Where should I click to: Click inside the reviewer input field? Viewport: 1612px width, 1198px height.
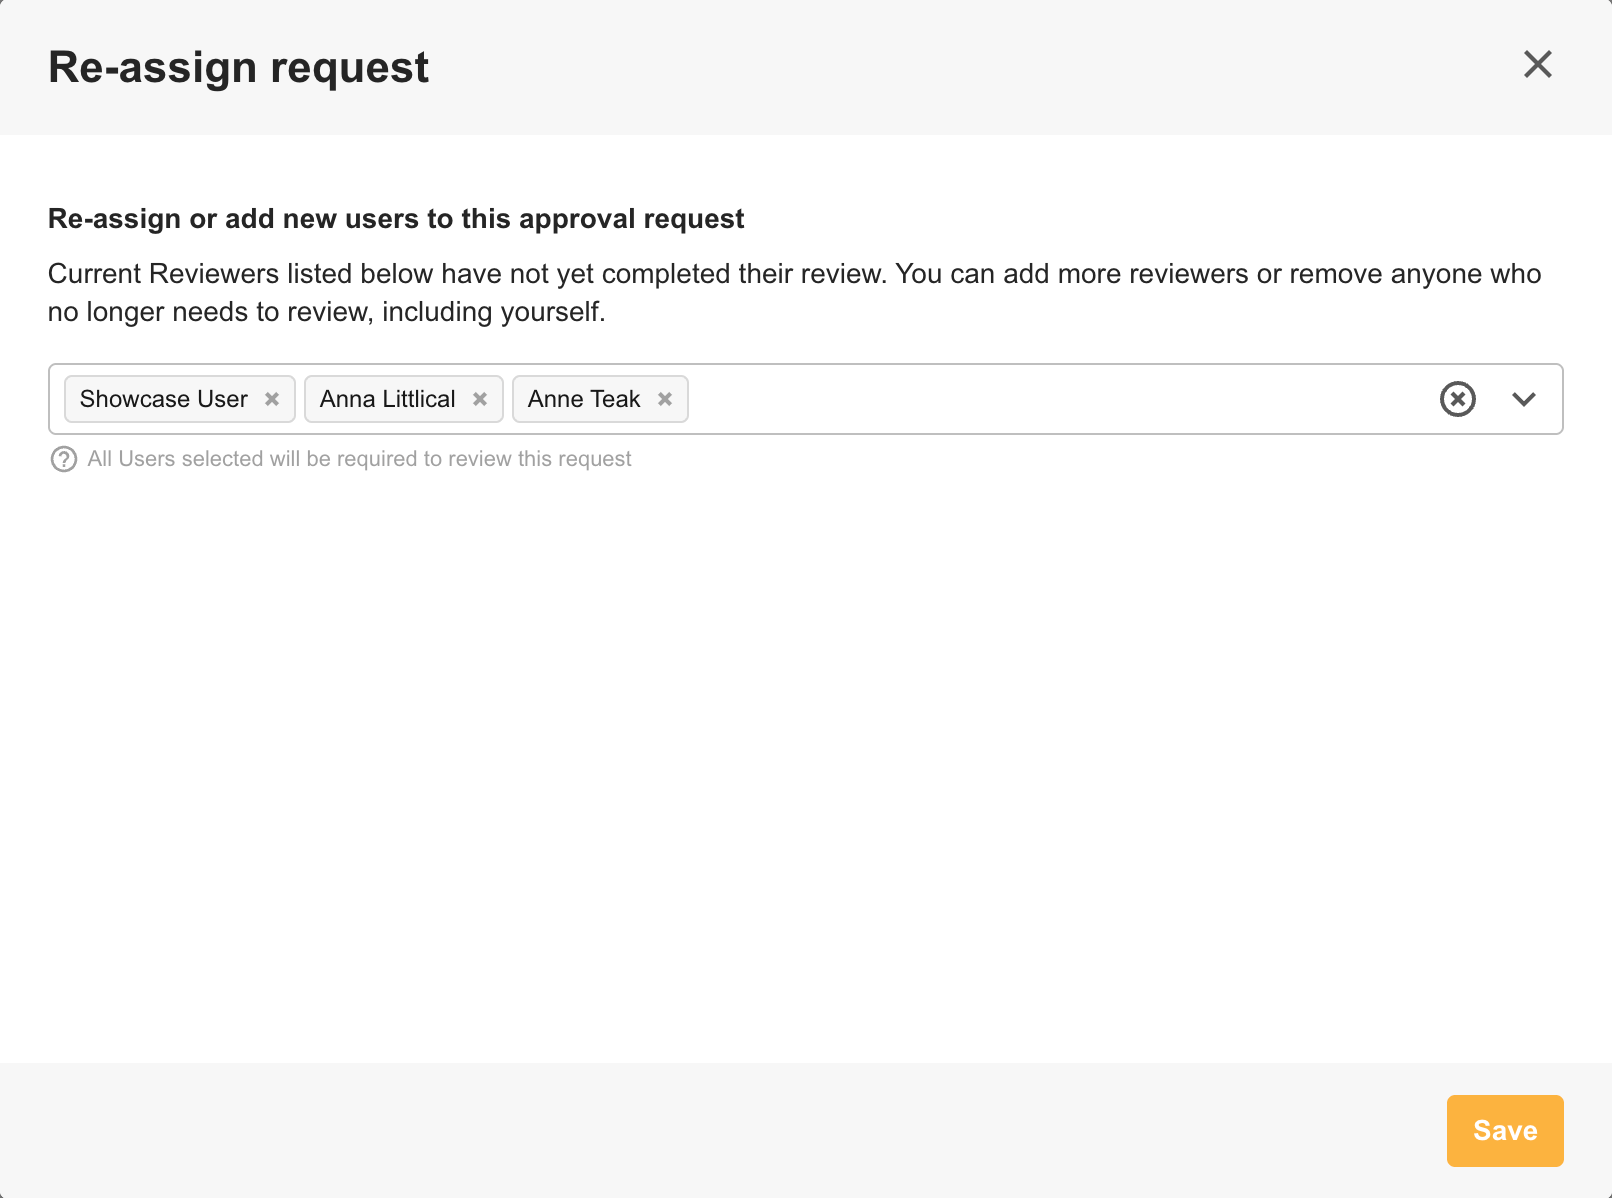pos(1000,399)
